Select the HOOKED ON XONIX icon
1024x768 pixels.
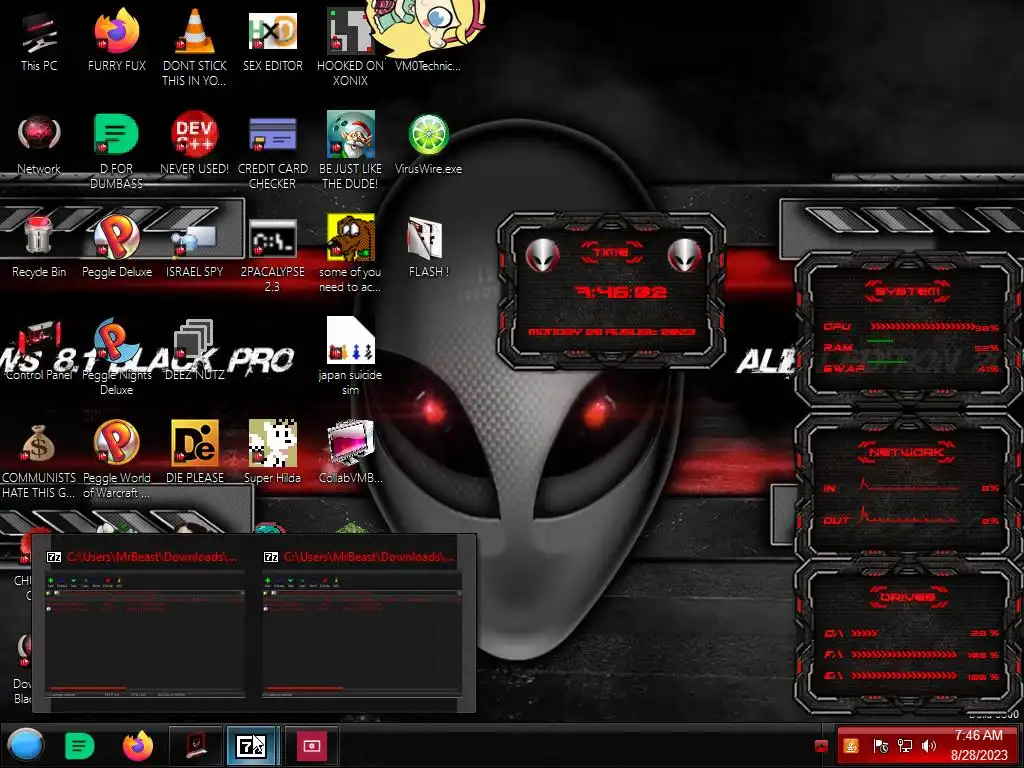click(350, 47)
